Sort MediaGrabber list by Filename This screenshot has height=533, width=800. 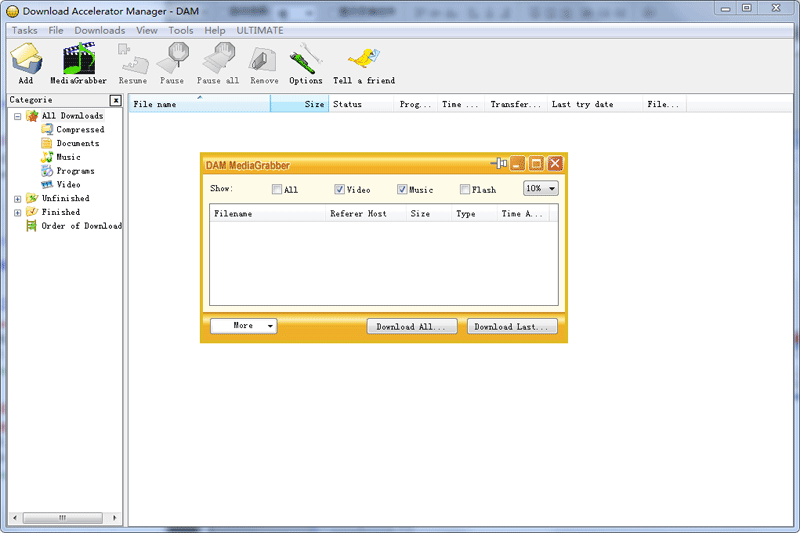coord(268,214)
